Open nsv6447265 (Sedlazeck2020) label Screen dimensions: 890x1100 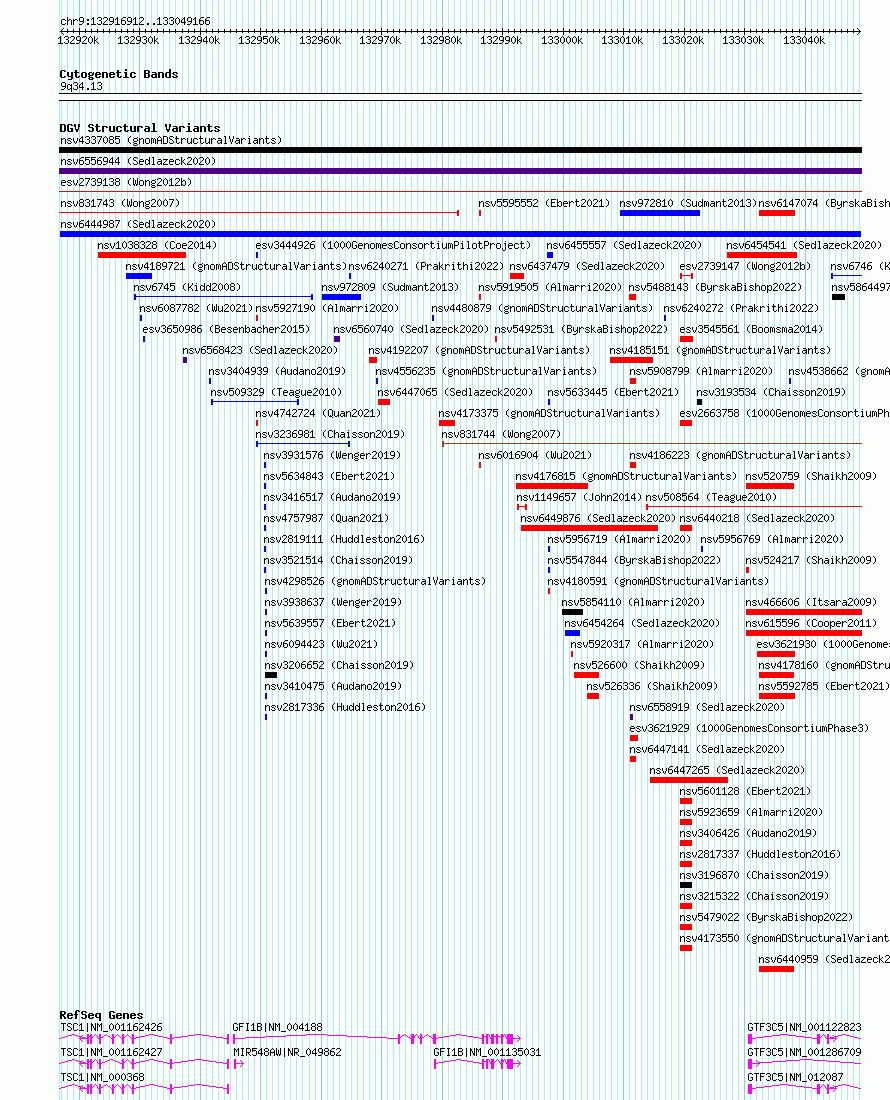(x=727, y=770)
